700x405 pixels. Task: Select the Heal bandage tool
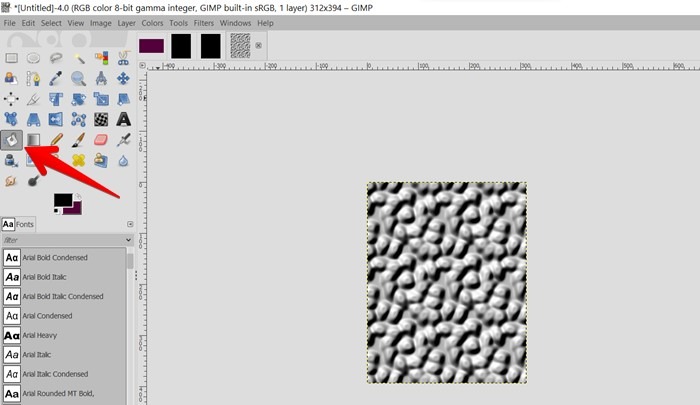coord(79,161)
